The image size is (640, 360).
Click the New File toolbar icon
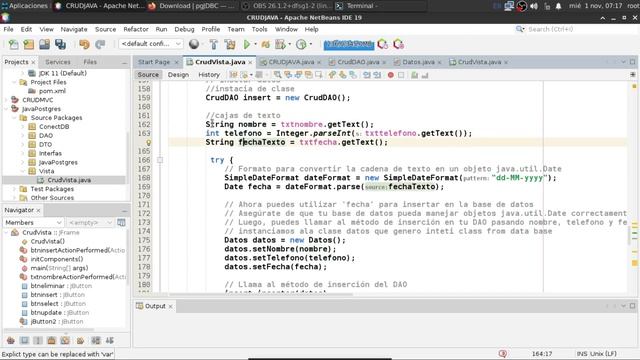pyautogui.click(x=13, y=44)
